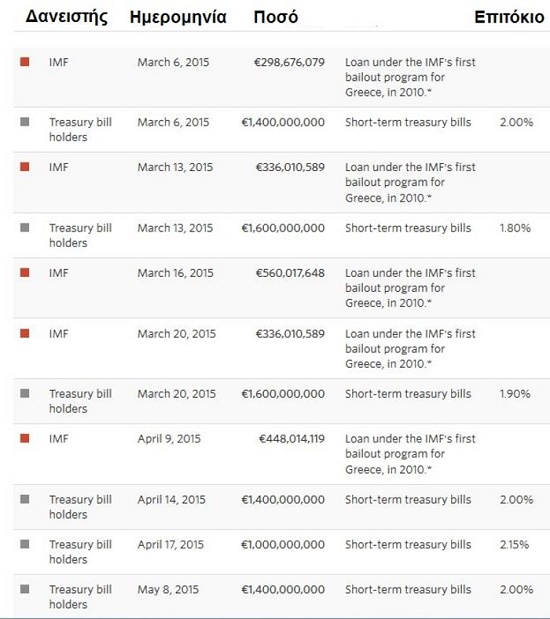Click the €448,014,119 amount
The height and width of the screenshot is (619, 550).
point(292,439)
